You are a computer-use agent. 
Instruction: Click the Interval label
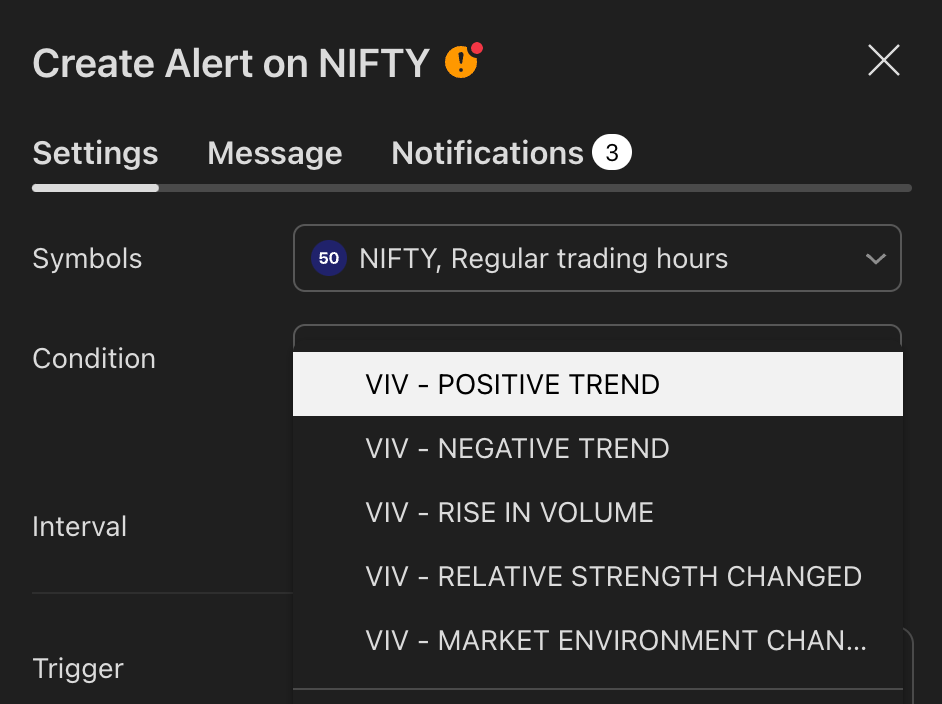click(79, 526)
